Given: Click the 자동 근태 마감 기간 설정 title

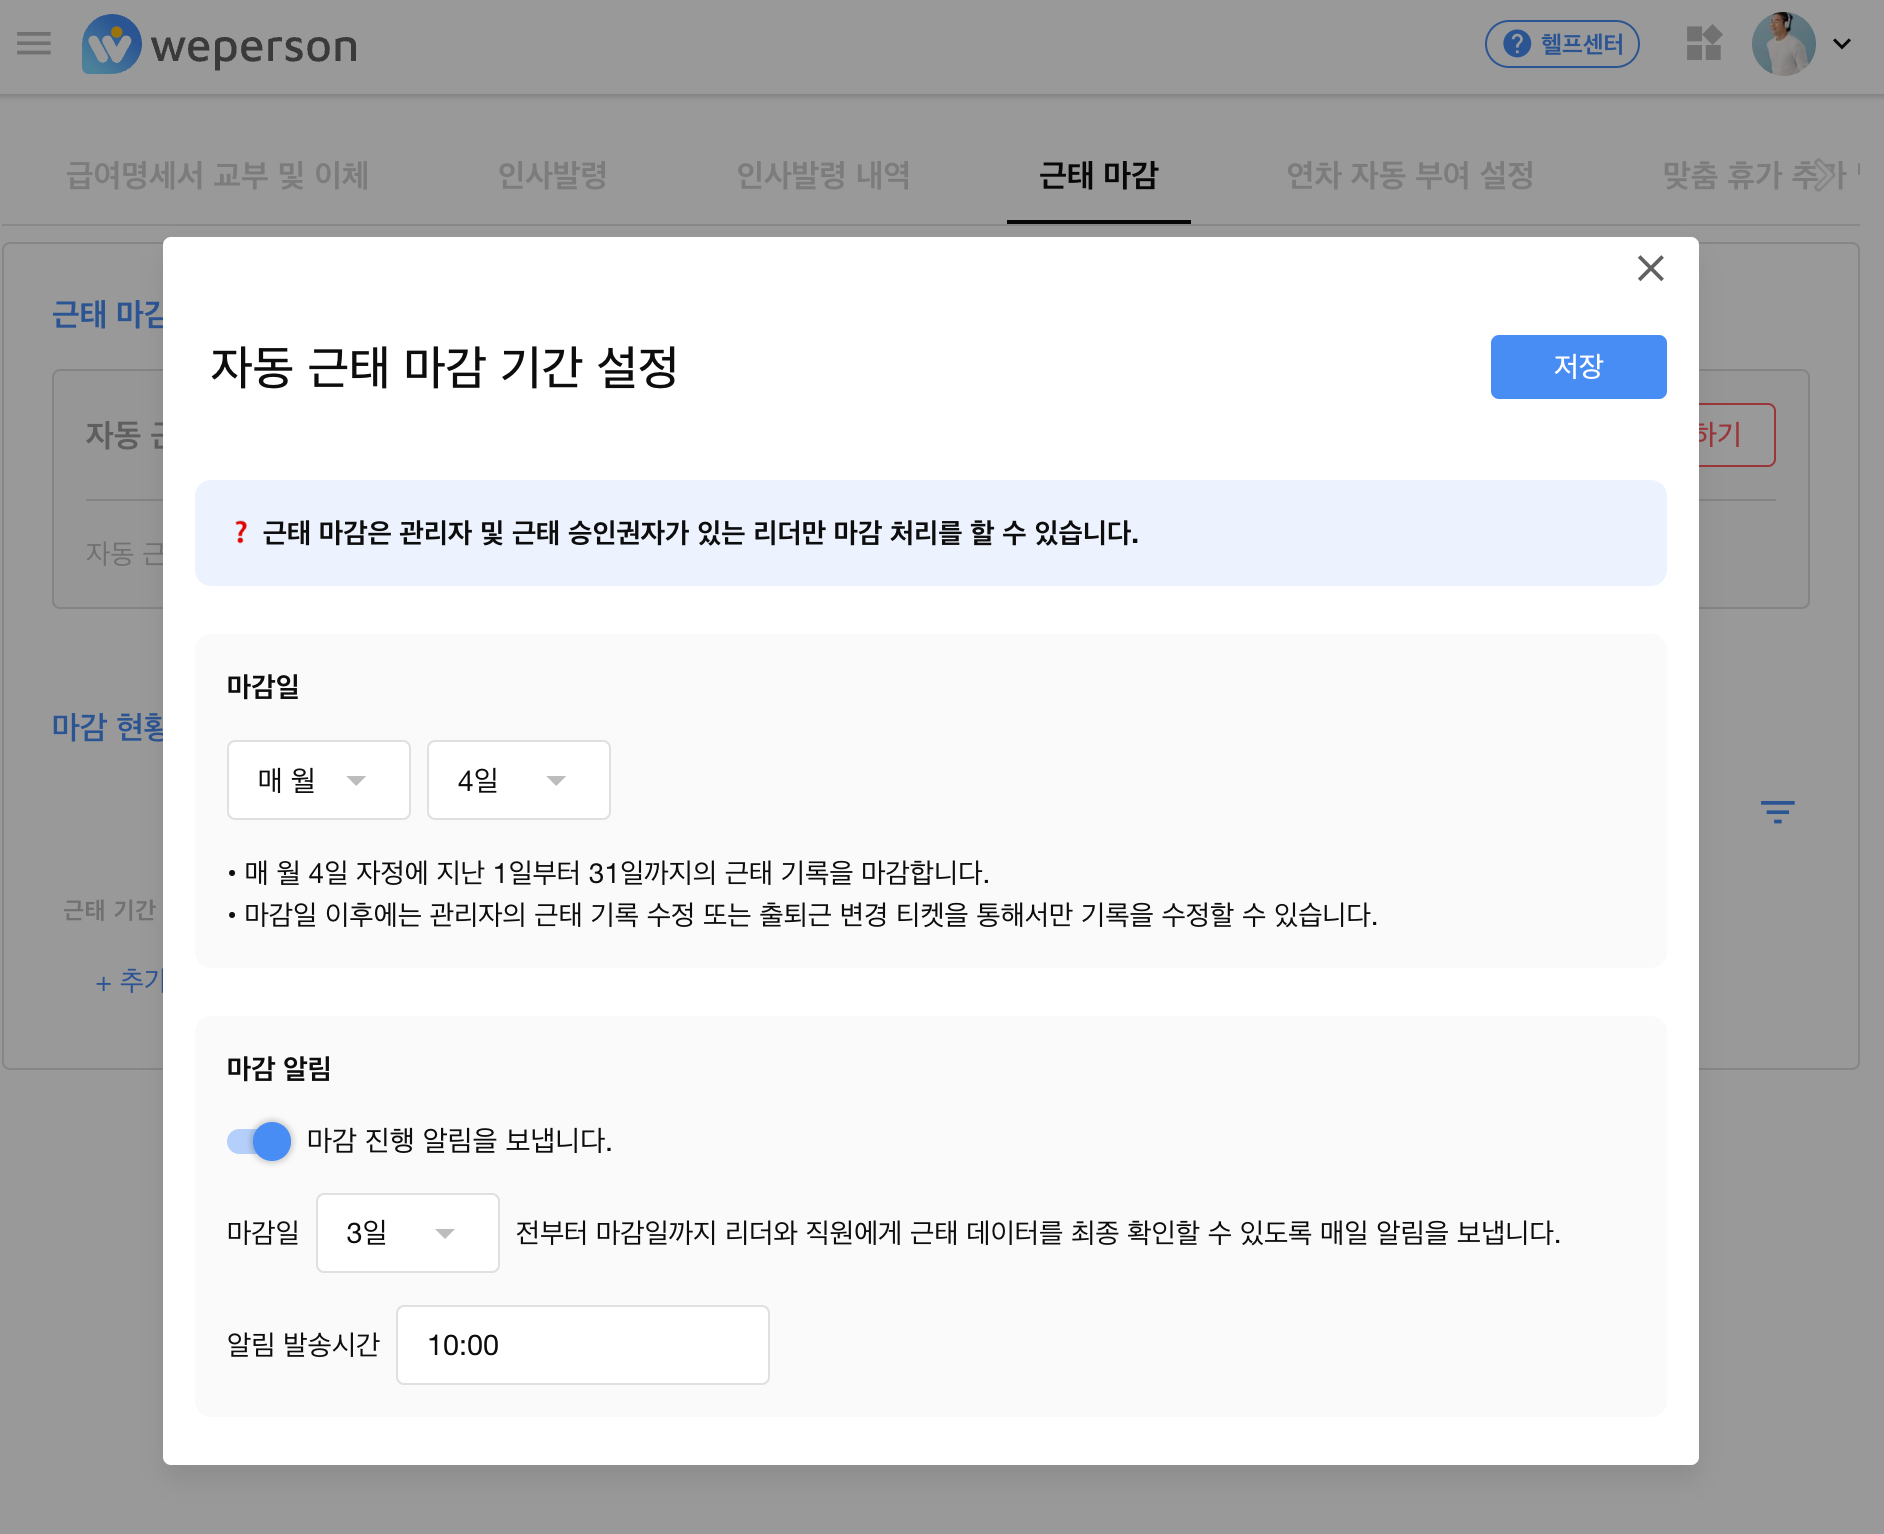Looking at the screenshot, I should tap(444, 367).
